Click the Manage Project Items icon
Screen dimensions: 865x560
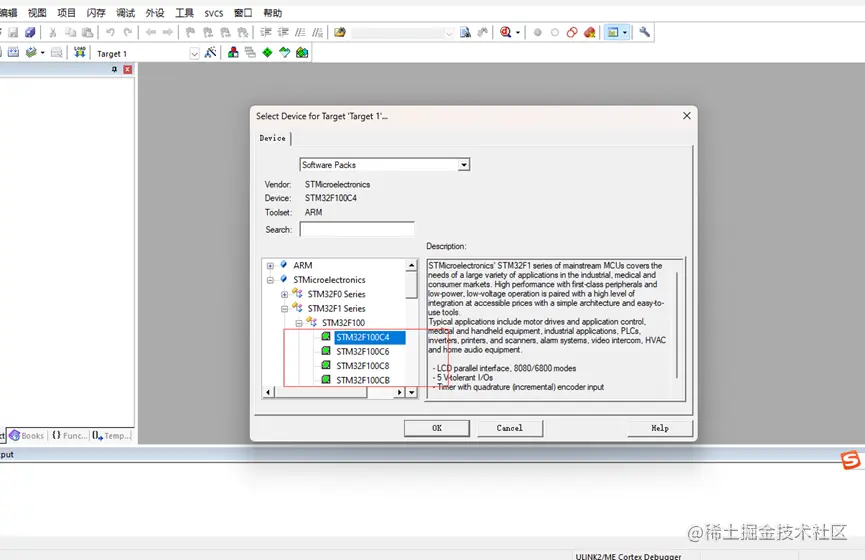233,52
